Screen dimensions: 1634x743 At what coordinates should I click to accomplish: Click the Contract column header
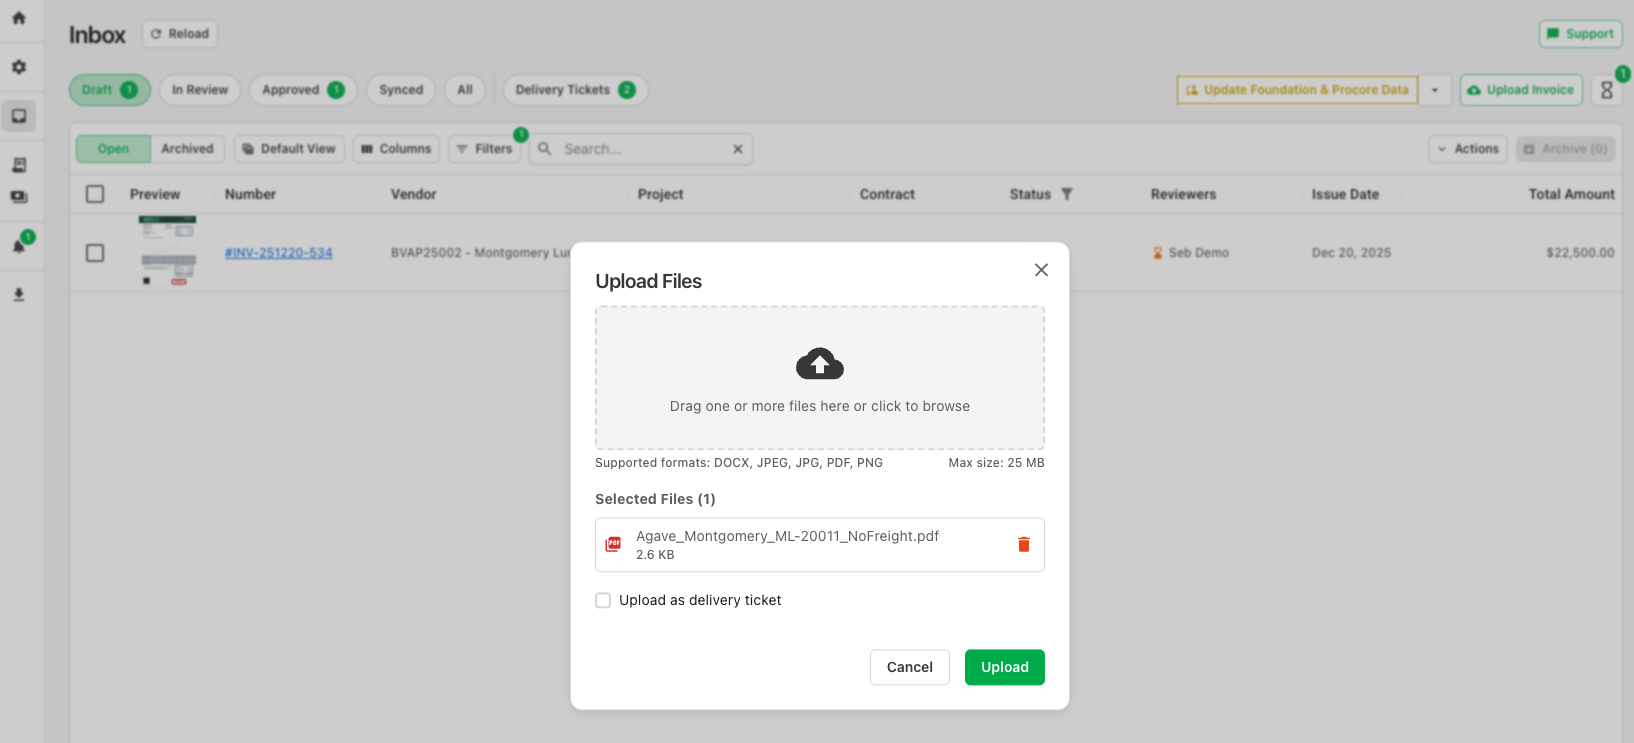point(887,194)
